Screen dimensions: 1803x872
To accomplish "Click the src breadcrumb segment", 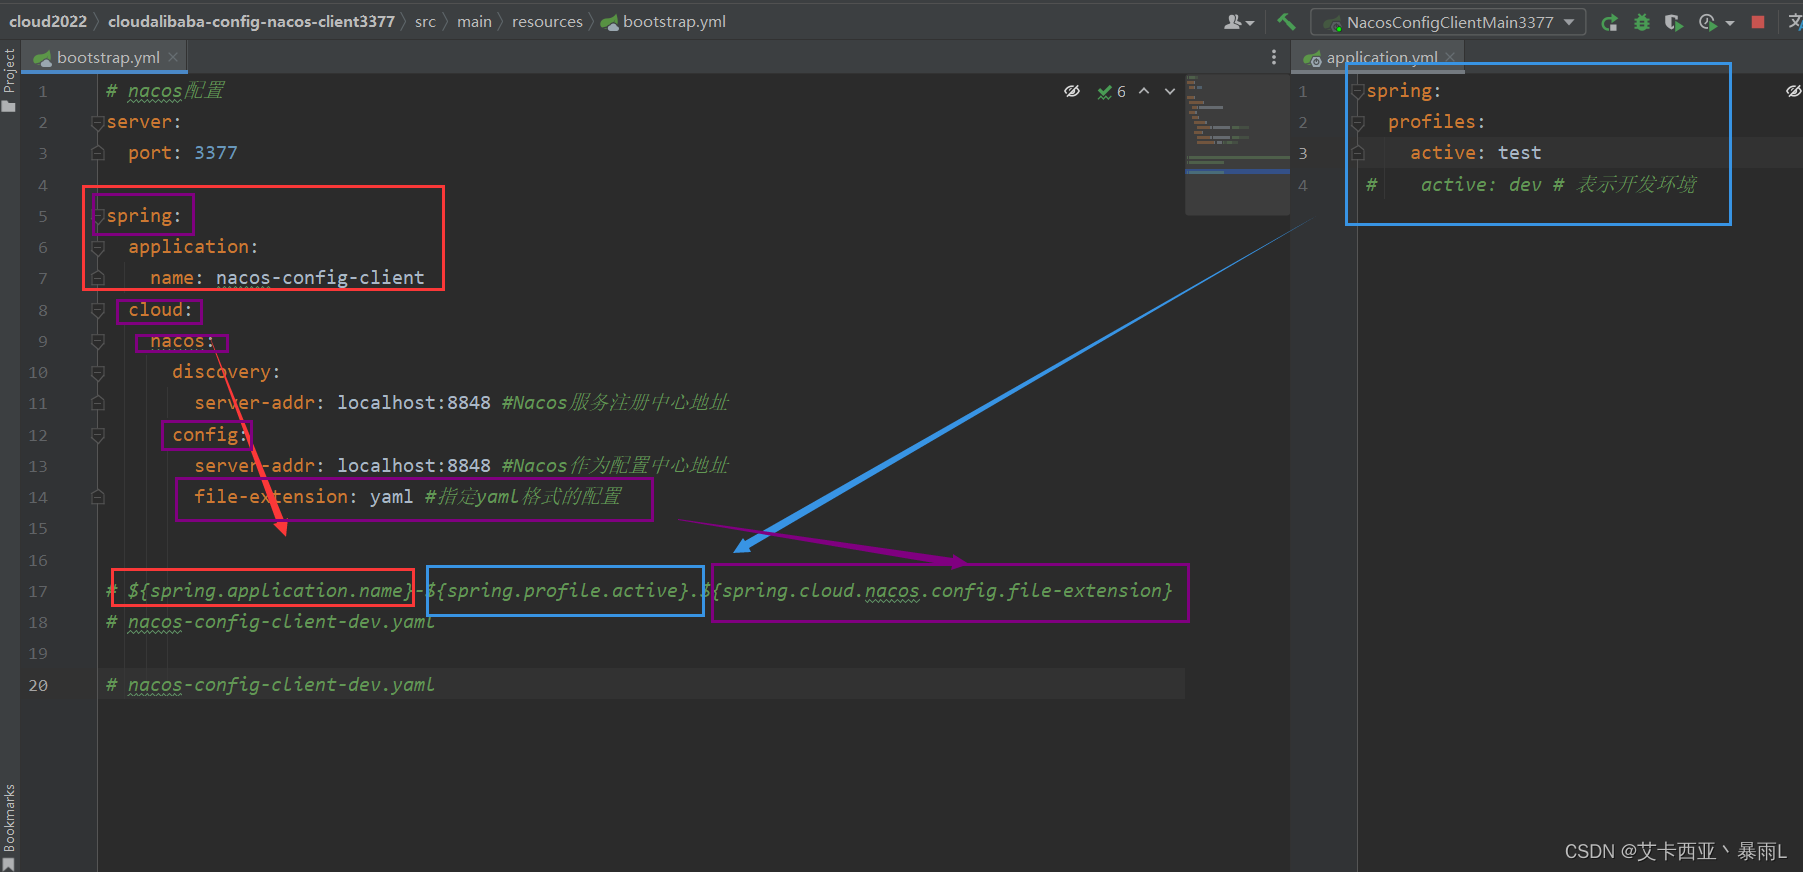I will 425,21.
